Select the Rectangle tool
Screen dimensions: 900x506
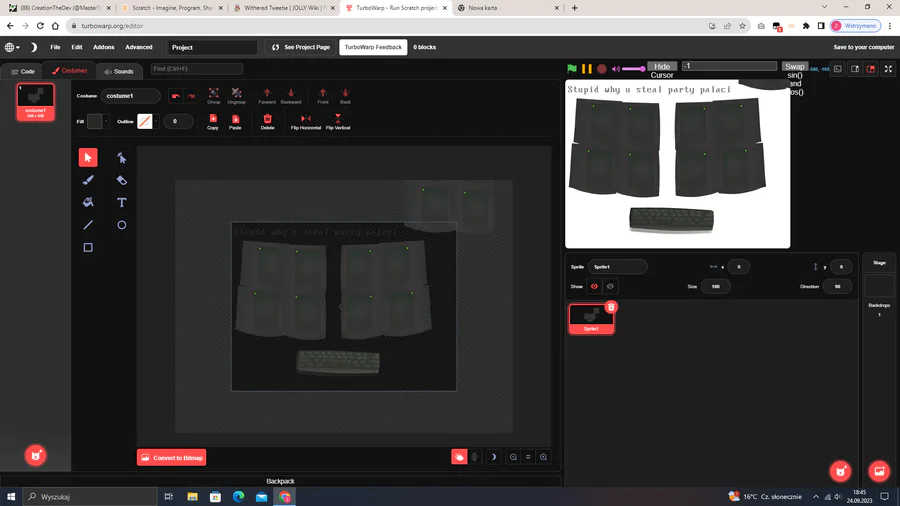tap(88, 247)
